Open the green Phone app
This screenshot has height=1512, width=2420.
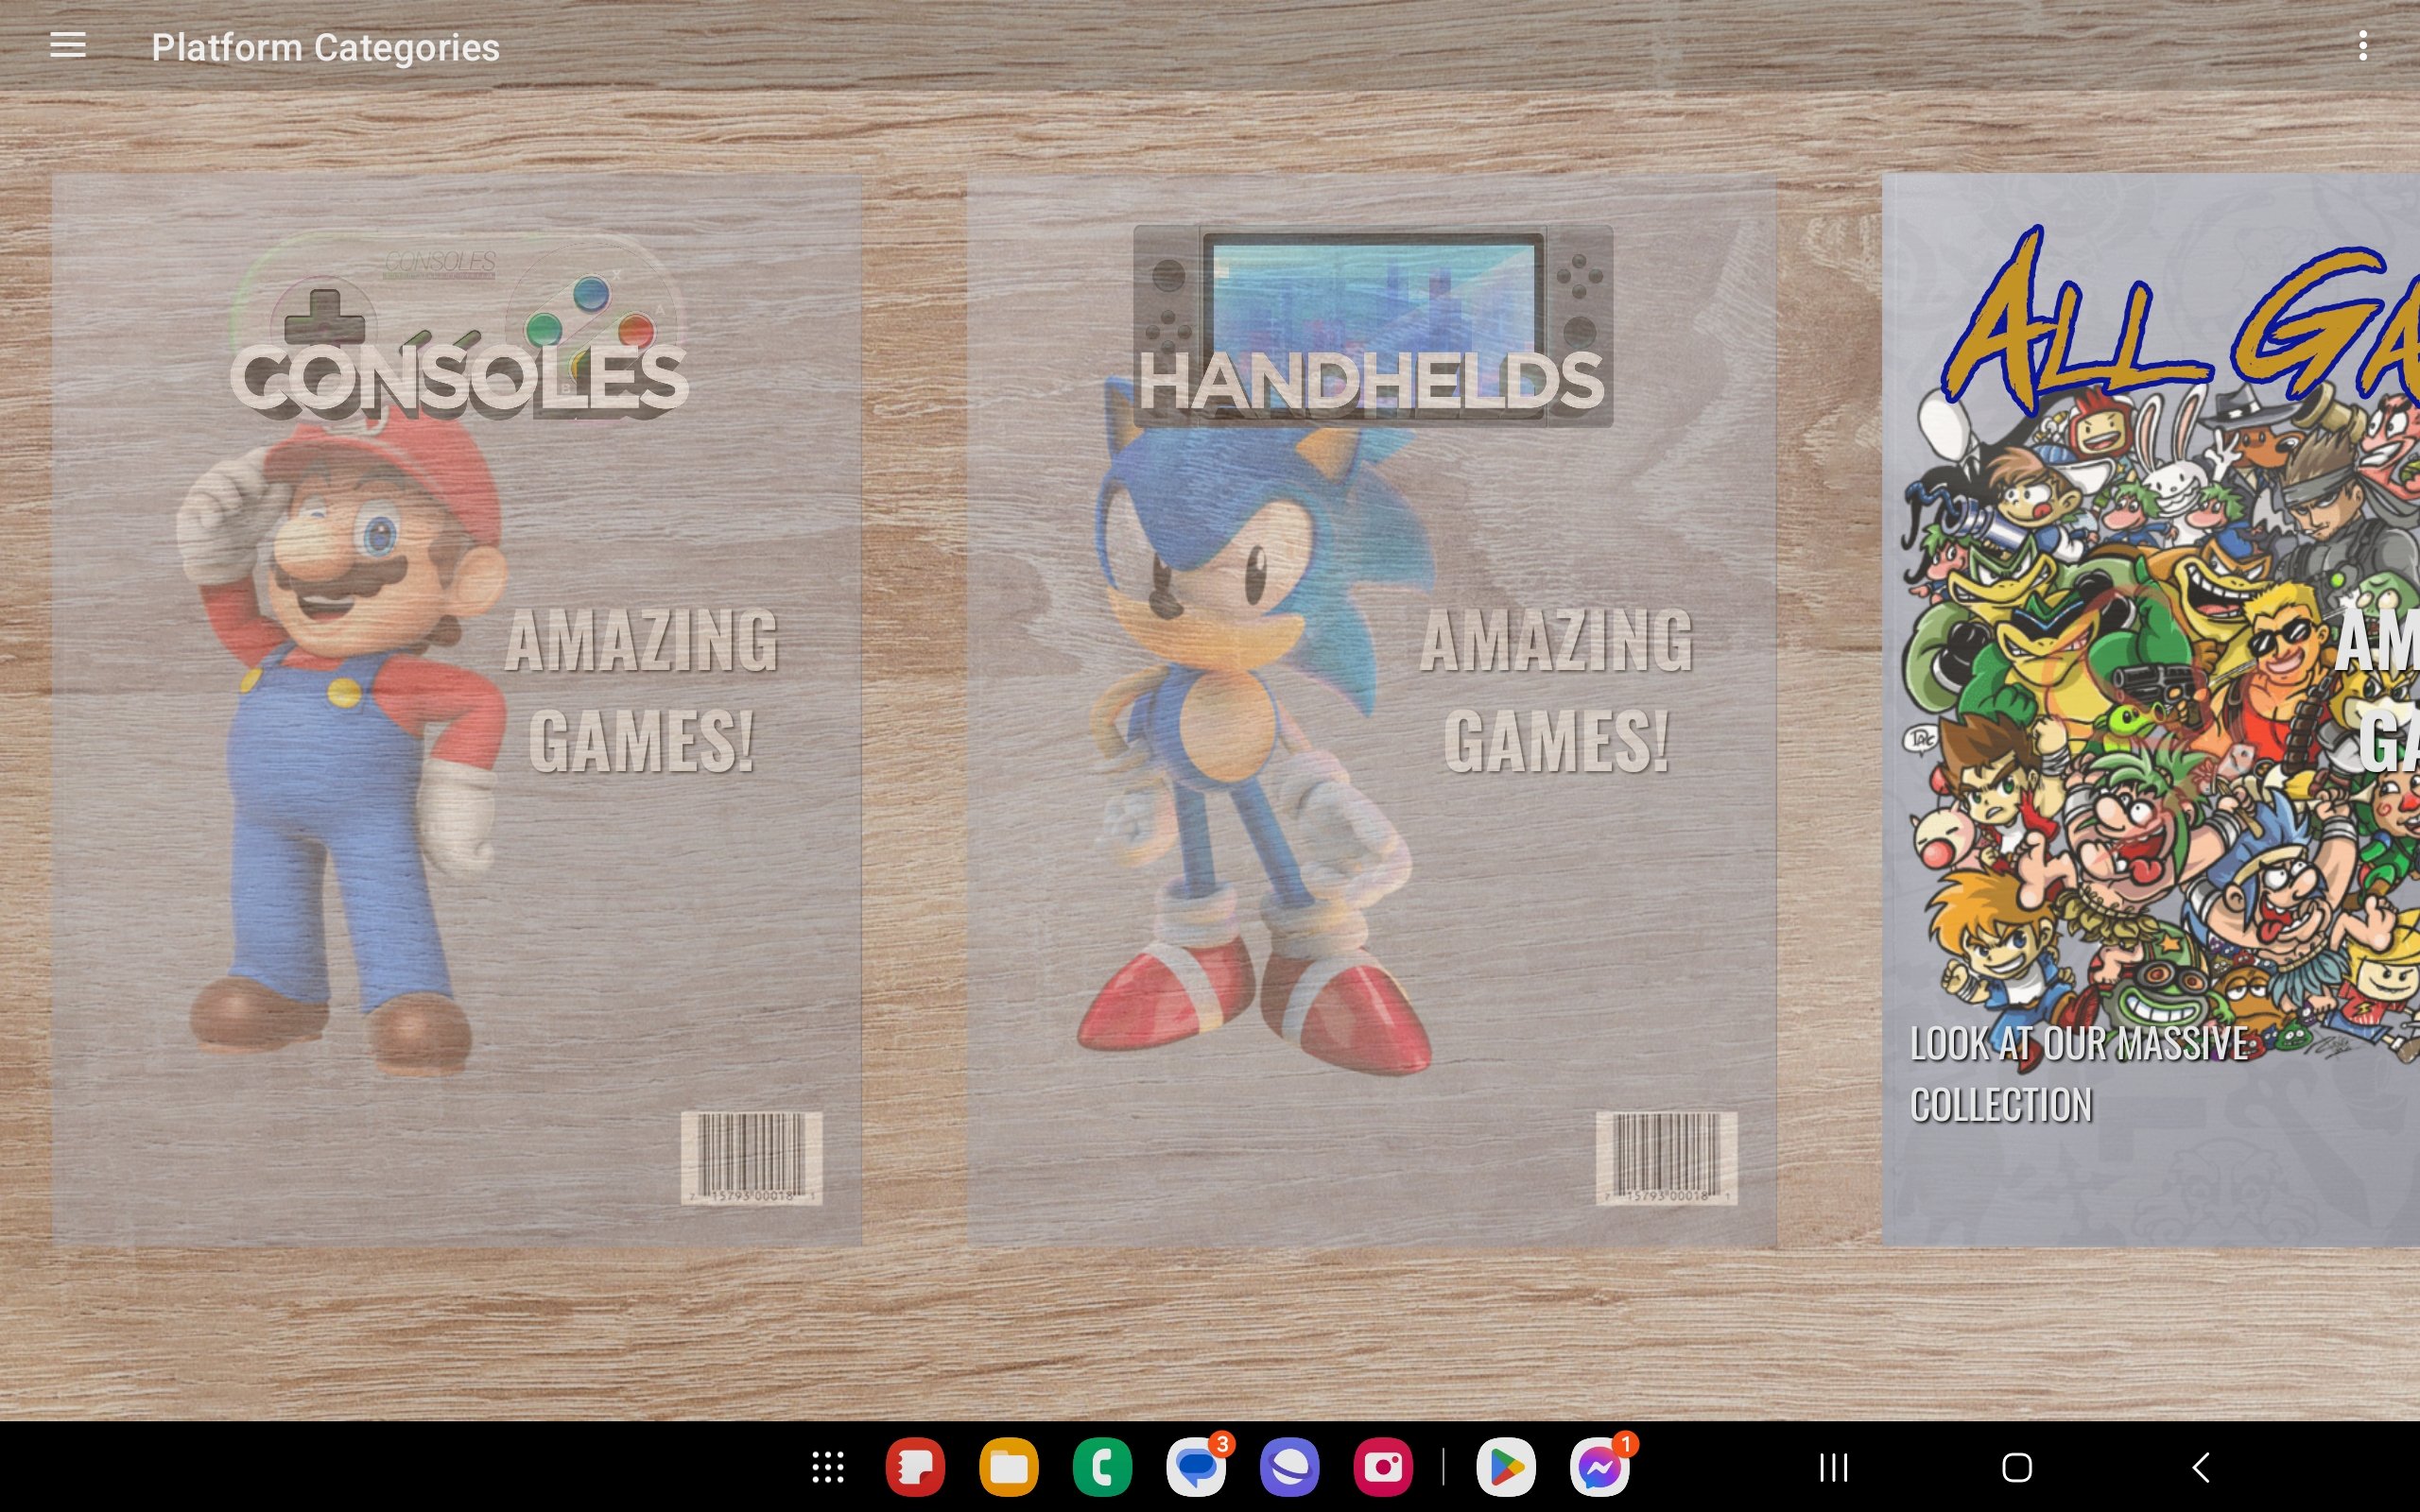[x=1102, y=1467]
